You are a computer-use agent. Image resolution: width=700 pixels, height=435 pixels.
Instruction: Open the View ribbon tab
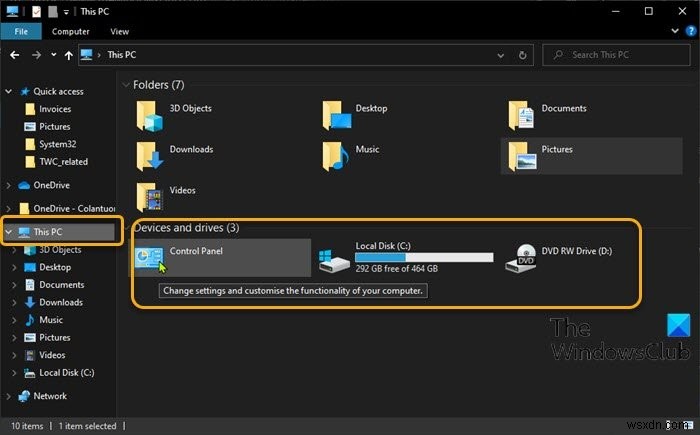119,31
